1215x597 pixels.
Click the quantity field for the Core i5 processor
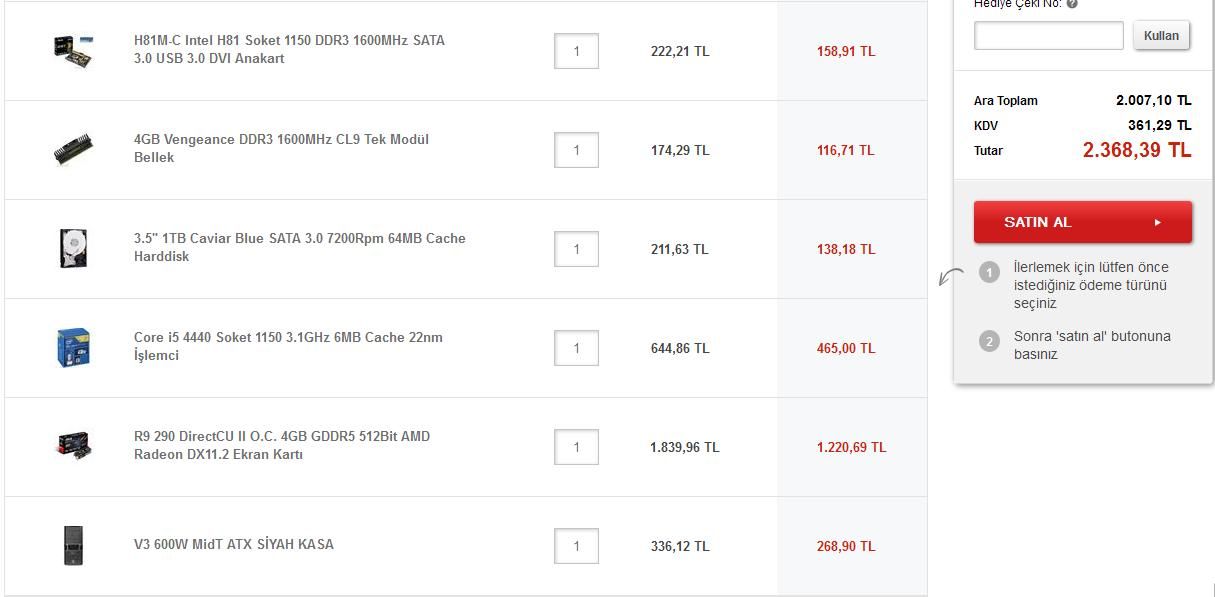(576, 348)
